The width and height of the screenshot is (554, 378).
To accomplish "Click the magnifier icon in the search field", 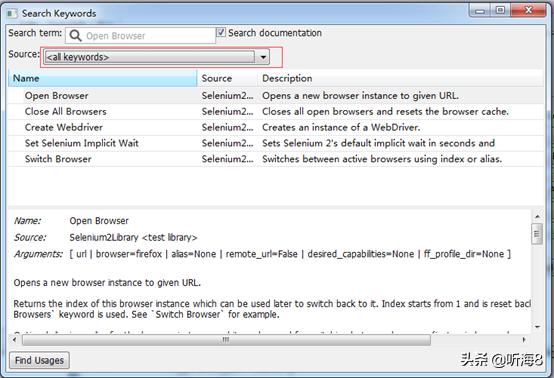I will (x=75, y=36).
